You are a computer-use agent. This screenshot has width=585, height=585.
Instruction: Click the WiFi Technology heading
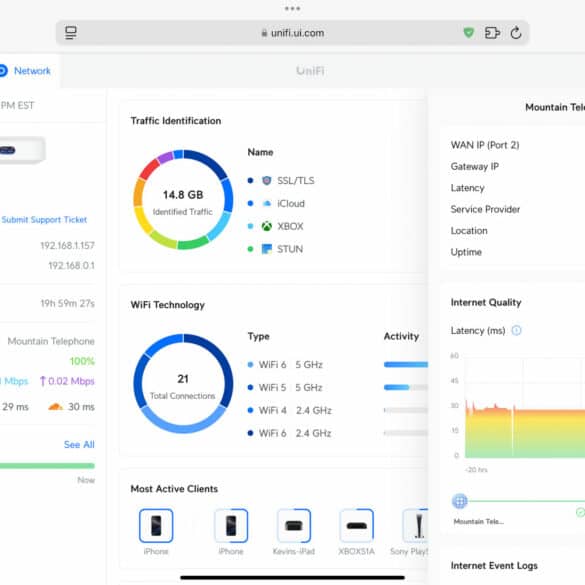[x=168, y=305]
